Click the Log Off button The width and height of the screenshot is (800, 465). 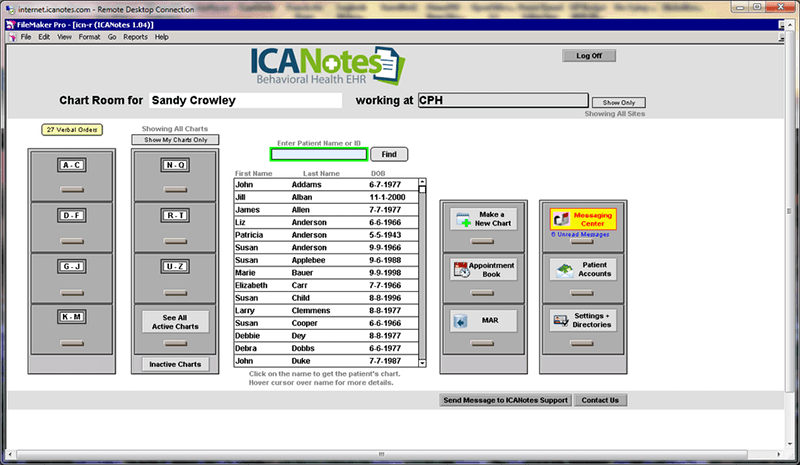(589, 56)
